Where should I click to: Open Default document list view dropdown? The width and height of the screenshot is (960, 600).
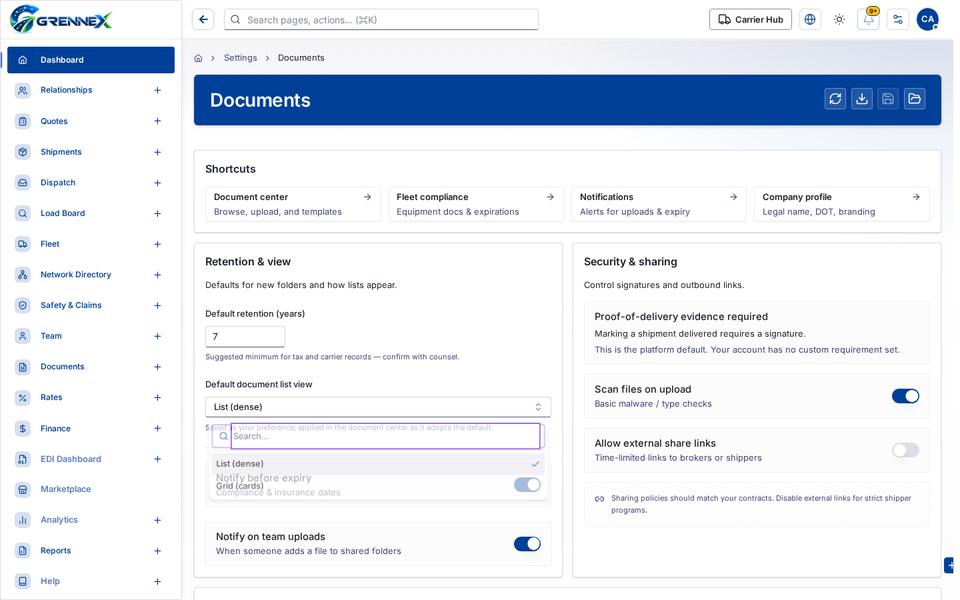(x=378, y=407)
